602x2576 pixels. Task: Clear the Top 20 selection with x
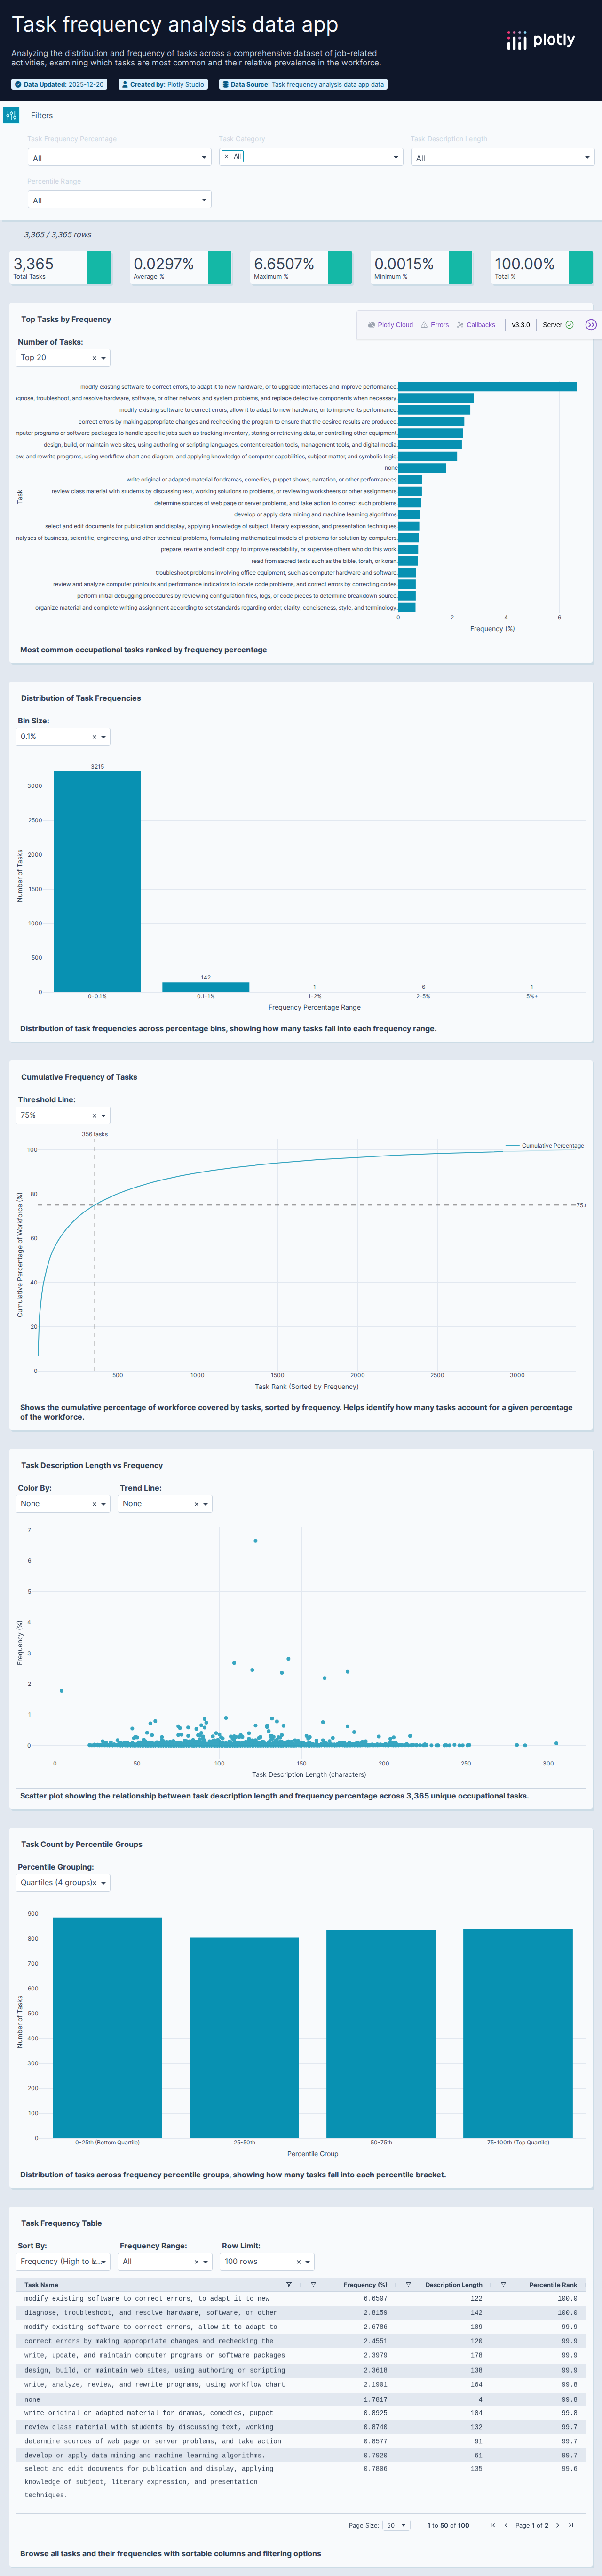tap(95, 358)
